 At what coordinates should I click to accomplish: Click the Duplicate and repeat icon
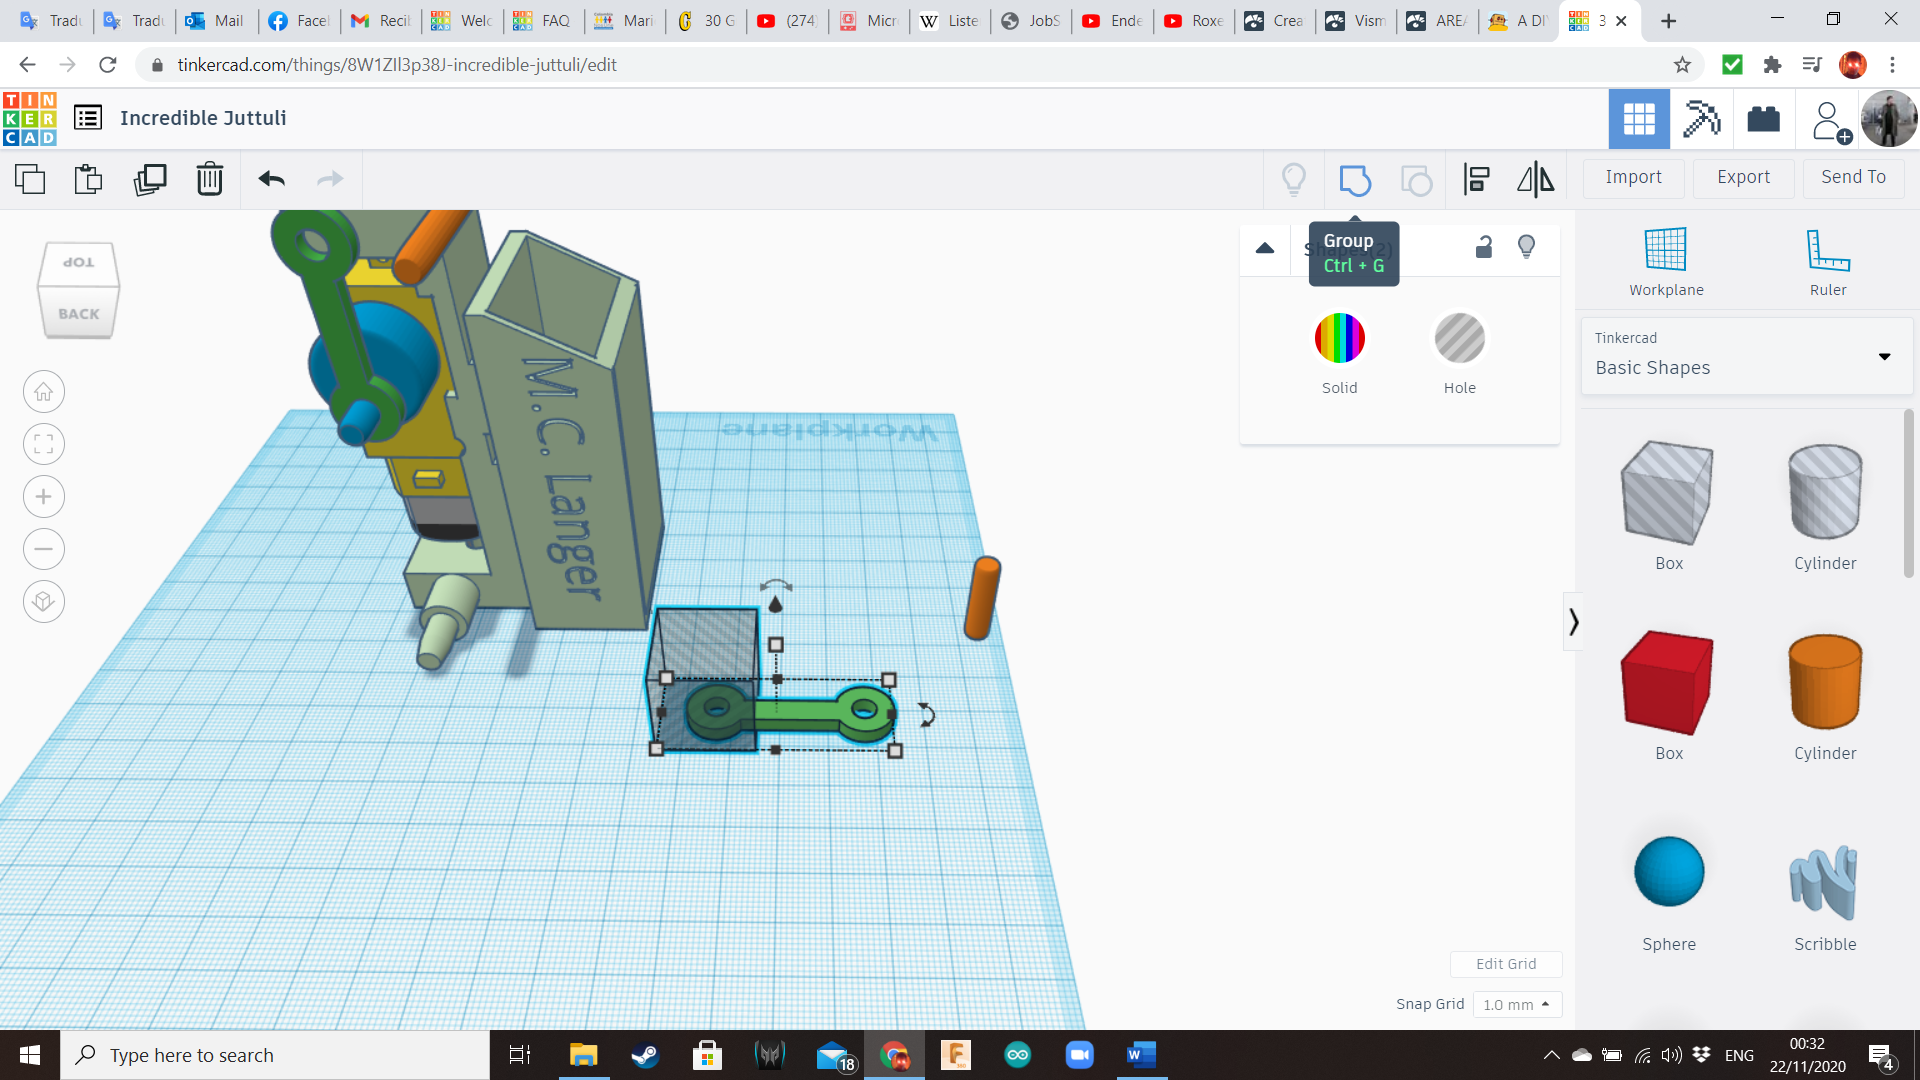pyautogui.click(x=150, y=180)
